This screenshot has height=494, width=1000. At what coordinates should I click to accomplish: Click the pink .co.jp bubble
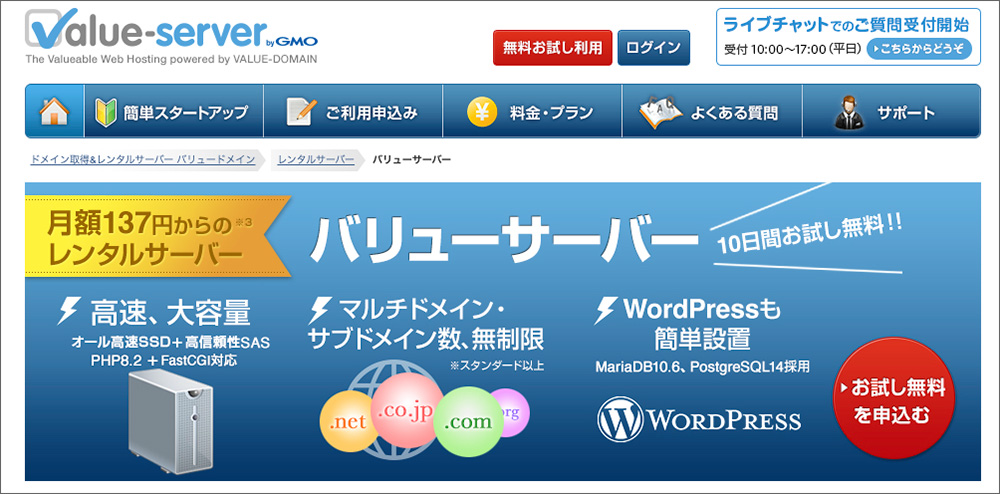tap(406, 410)
